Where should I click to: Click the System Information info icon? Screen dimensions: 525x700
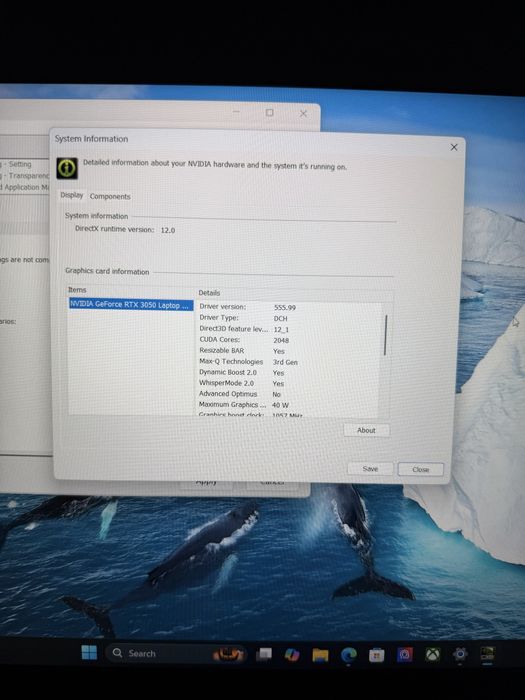click(x=67, y=168)
